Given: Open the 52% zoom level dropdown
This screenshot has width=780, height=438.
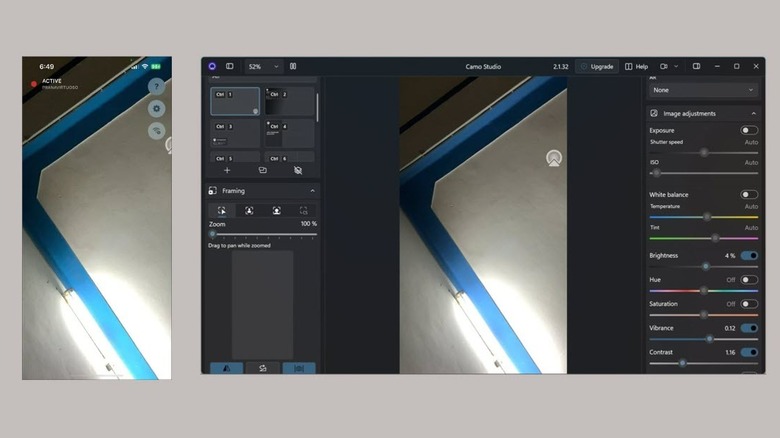Looking at the screenshot, I should coord(264,66).
